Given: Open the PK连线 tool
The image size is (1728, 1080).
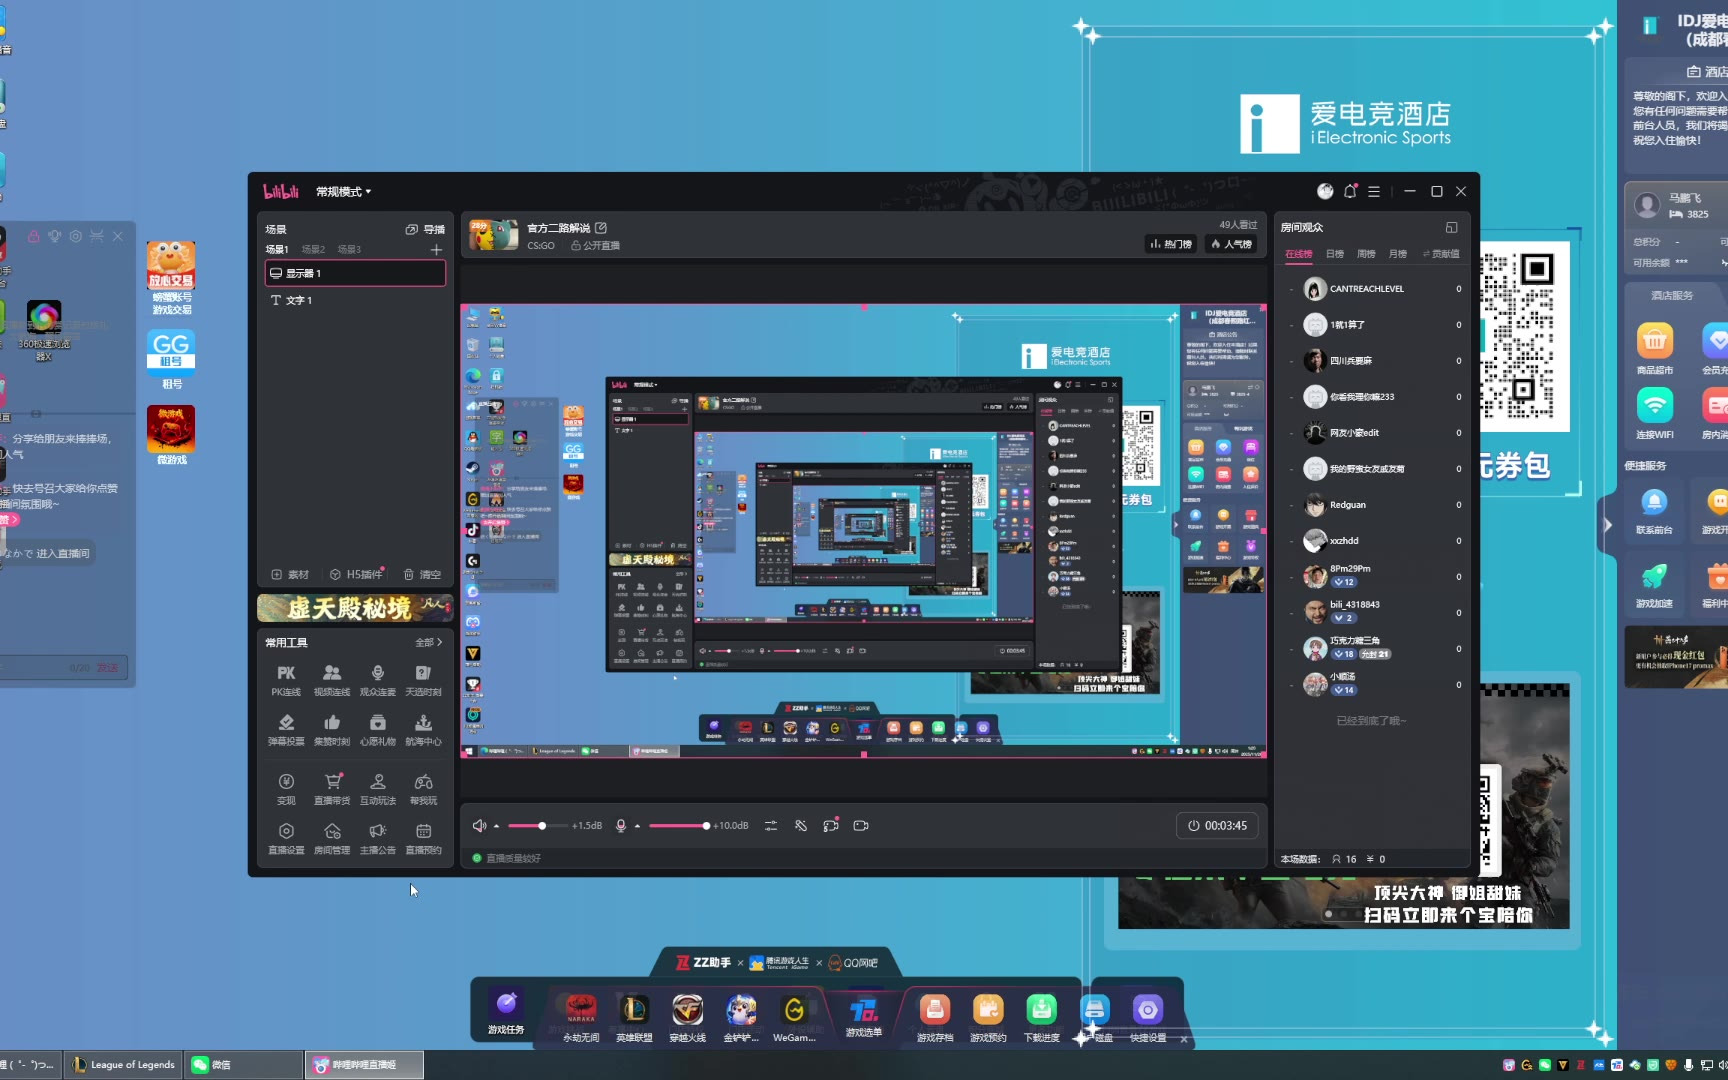Looking at the screenshot, I should click(286, 679).
